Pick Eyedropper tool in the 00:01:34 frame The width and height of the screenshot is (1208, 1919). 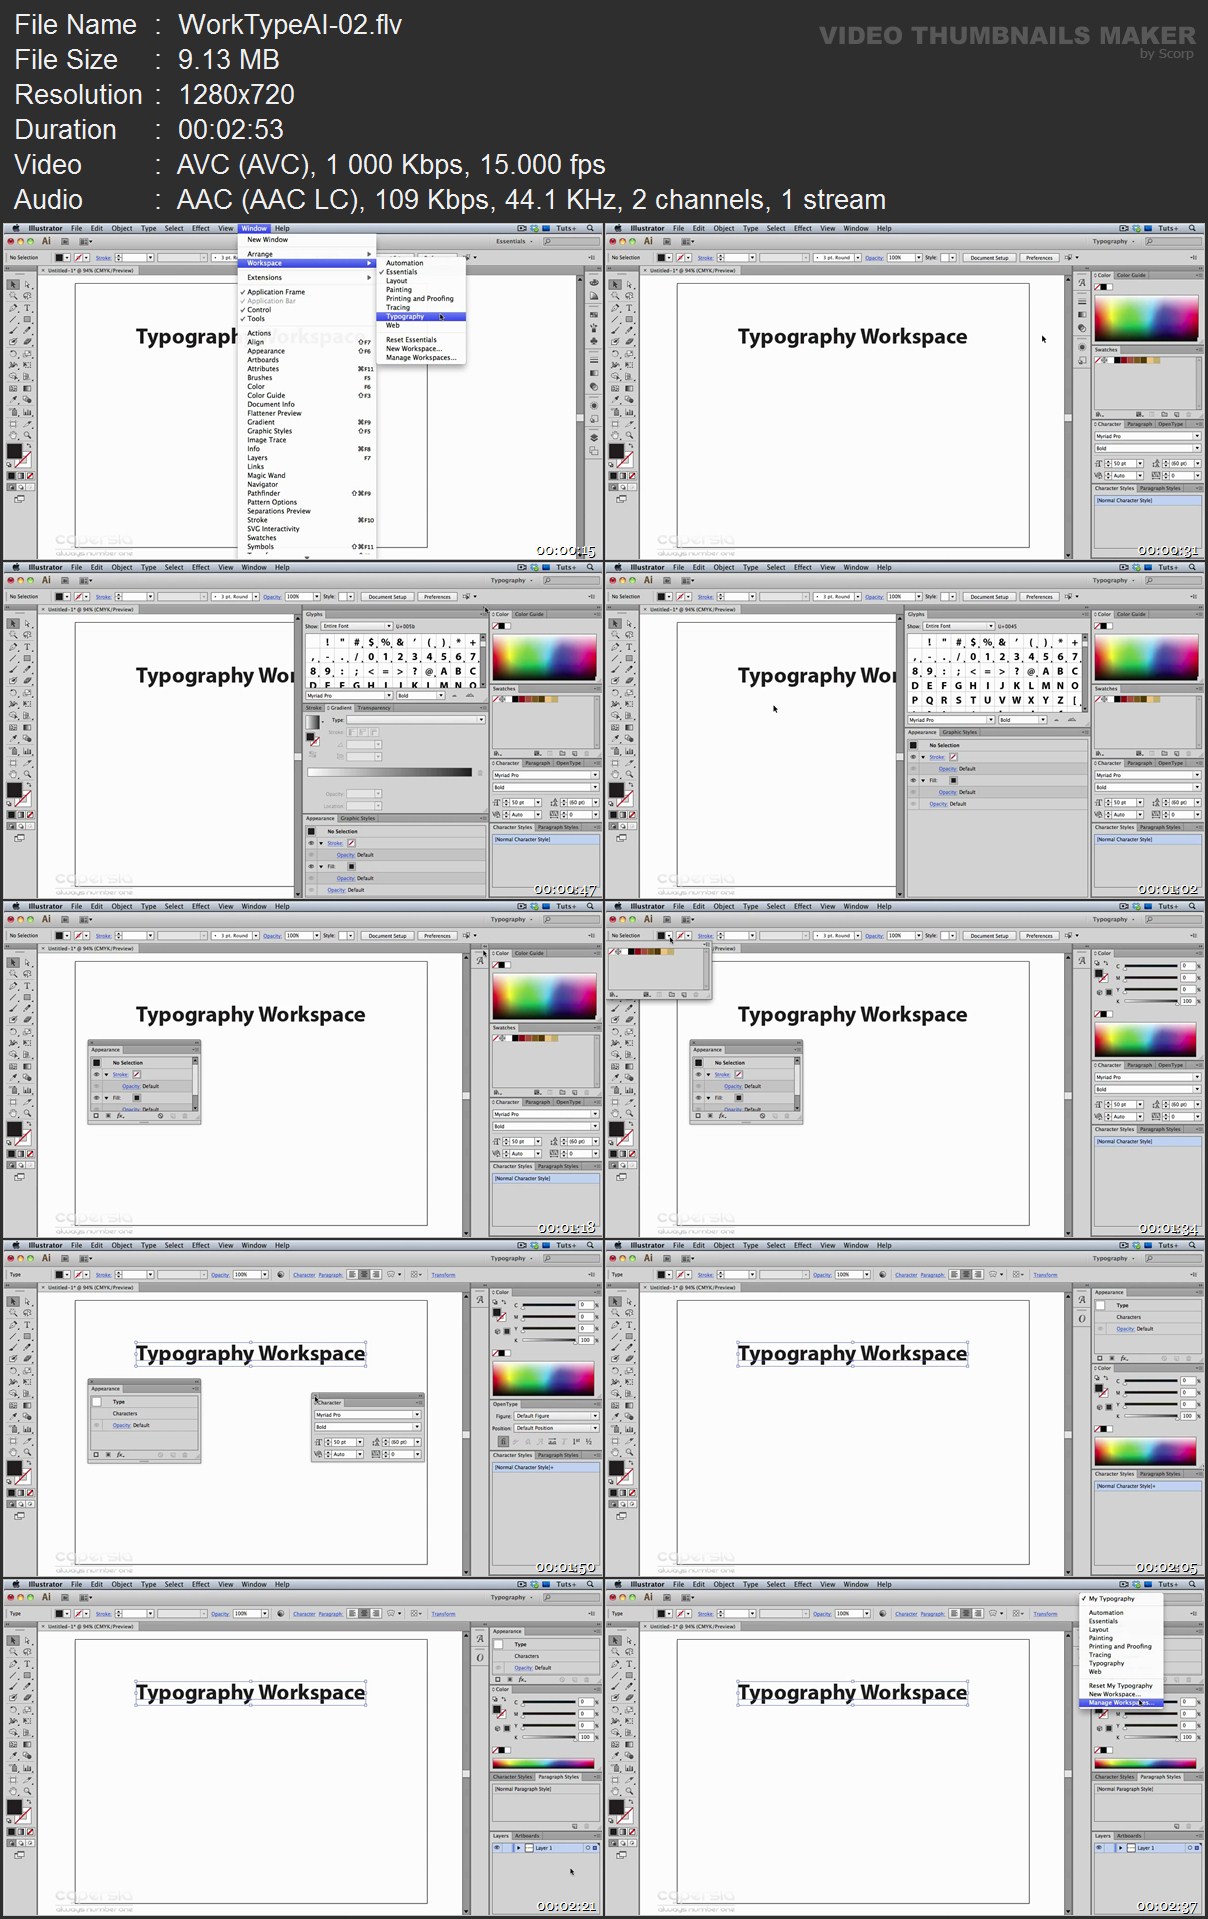click(x=615, y=1077)
